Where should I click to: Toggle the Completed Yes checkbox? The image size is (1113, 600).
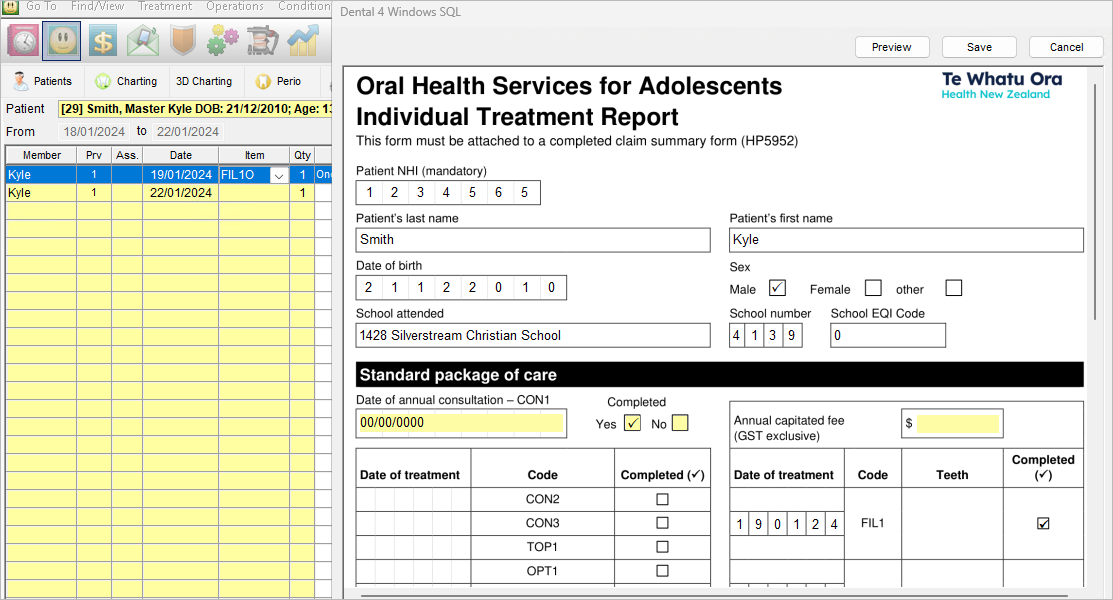632,423
